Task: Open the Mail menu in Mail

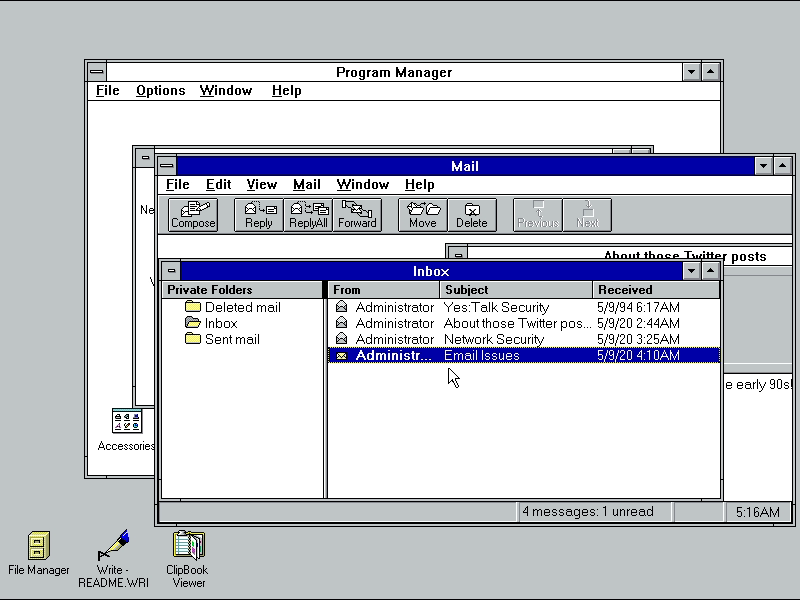Action: (306, 184)
